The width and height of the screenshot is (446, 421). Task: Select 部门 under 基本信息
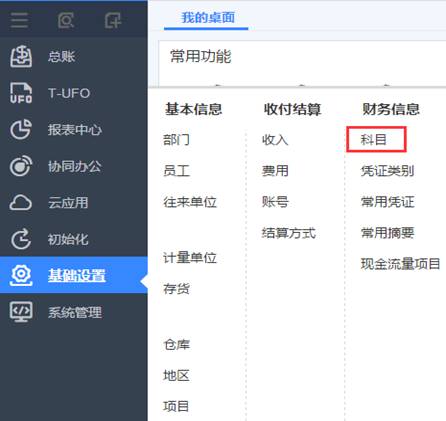click(176, 139)
